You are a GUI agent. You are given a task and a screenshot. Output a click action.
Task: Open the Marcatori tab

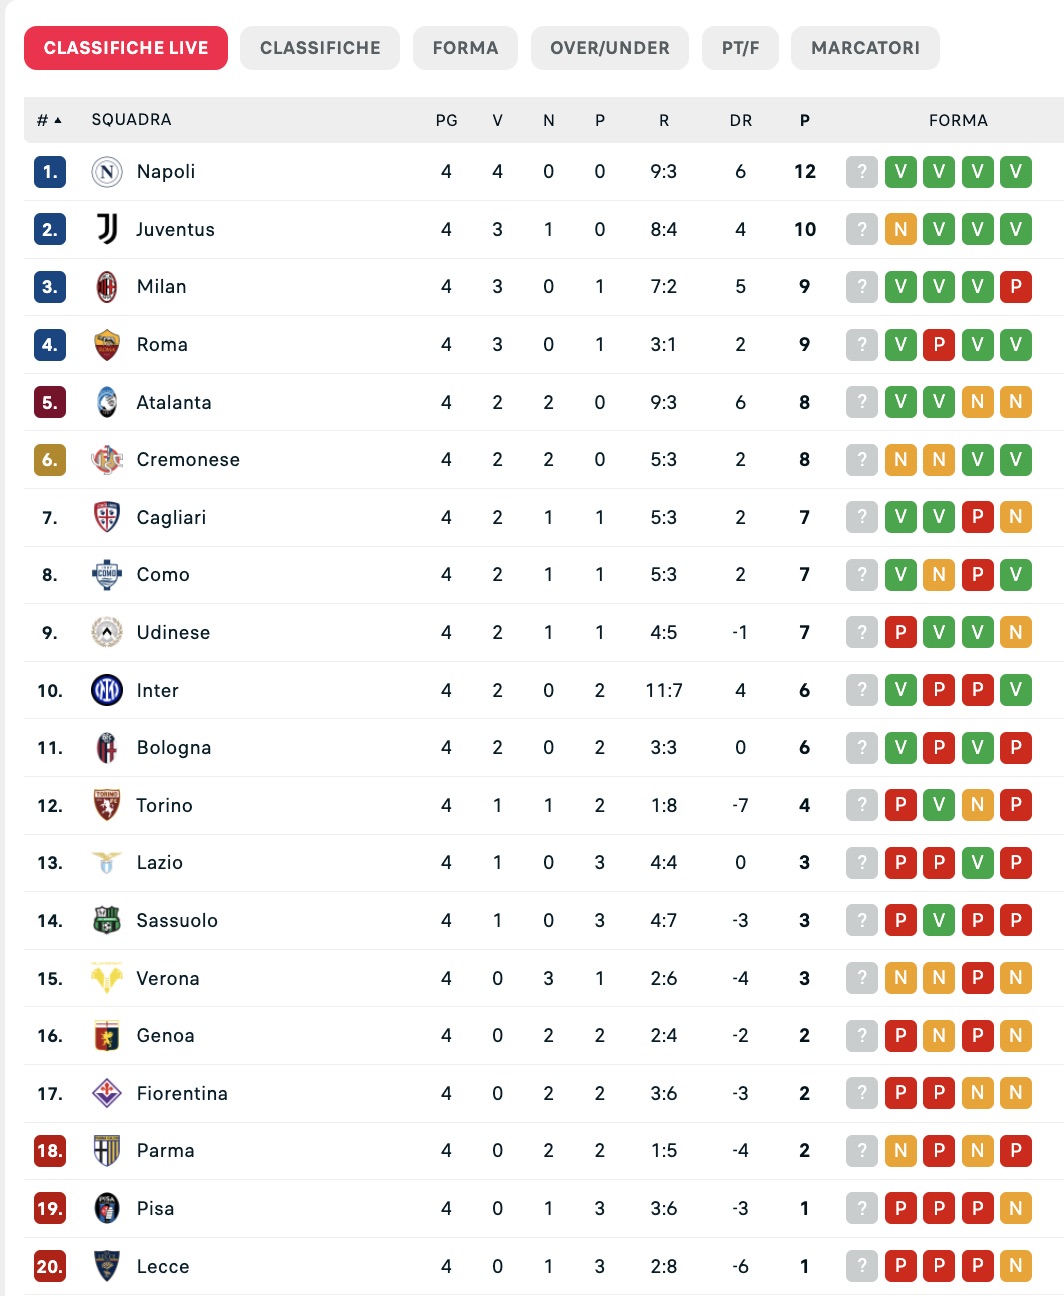865,48
